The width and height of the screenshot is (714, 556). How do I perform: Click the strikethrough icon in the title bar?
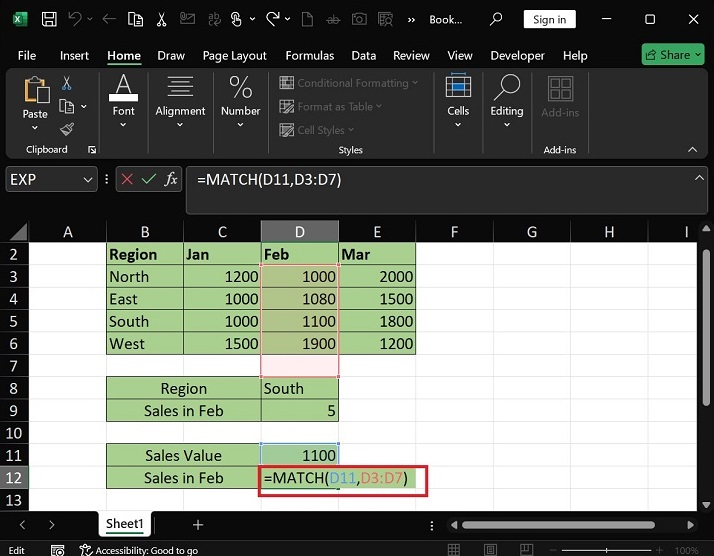pyautogui.click(x=333, y=20)
